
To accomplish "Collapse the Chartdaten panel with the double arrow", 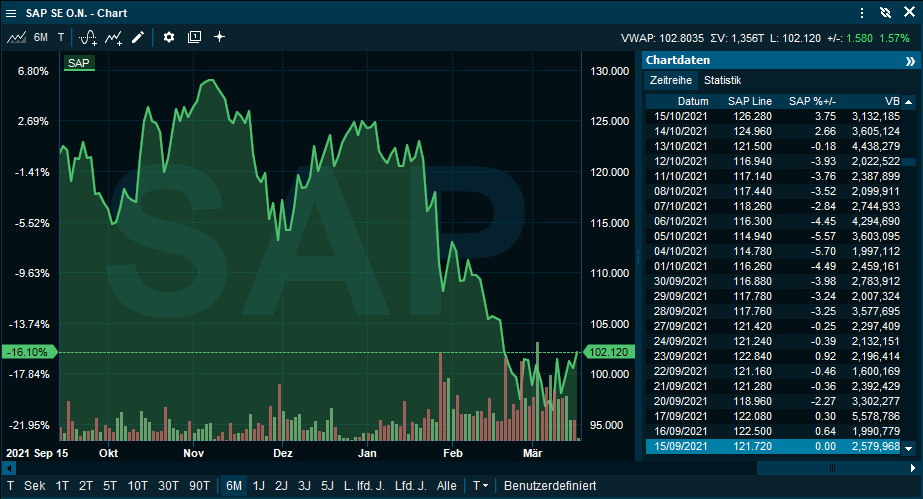I will [909, 60].
